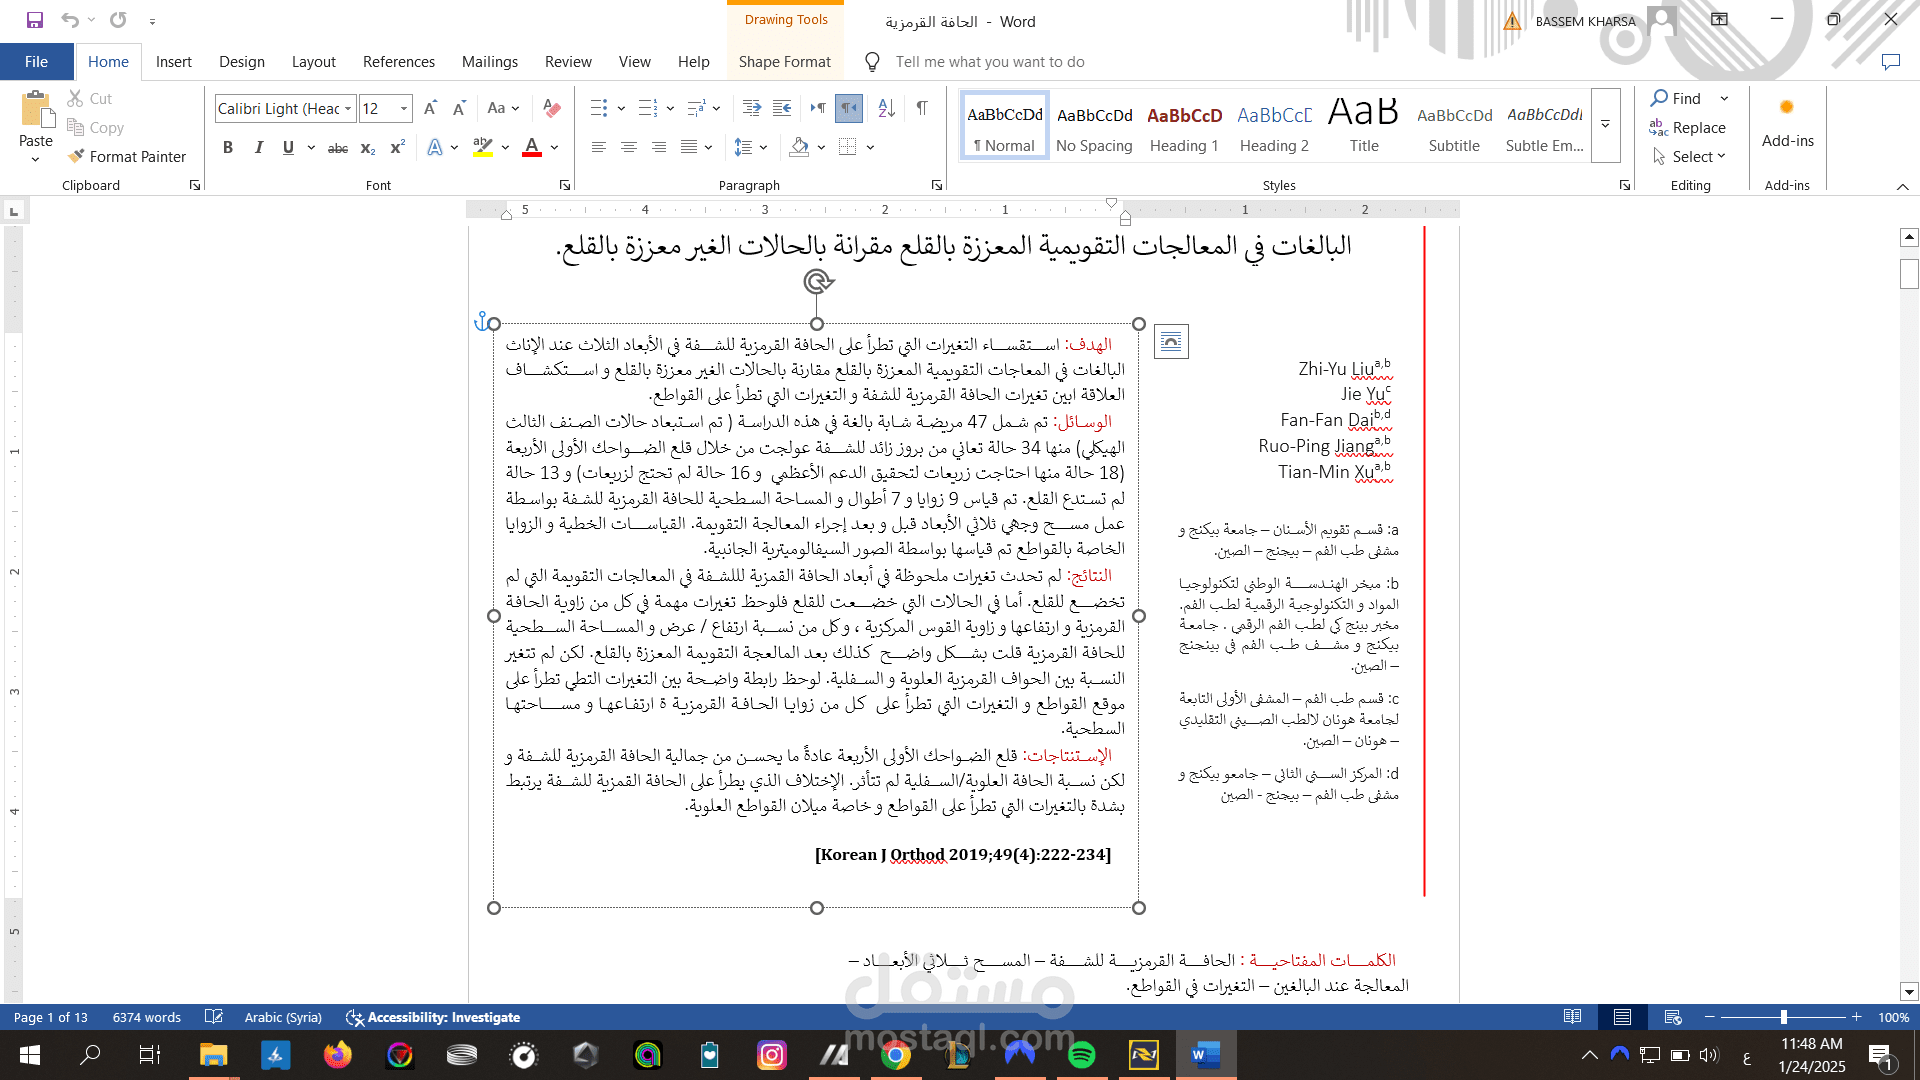Screen dimensions: 1920x1080
Task: Open Spotify from the taskbar
Action: (x=1081, y=1055)
